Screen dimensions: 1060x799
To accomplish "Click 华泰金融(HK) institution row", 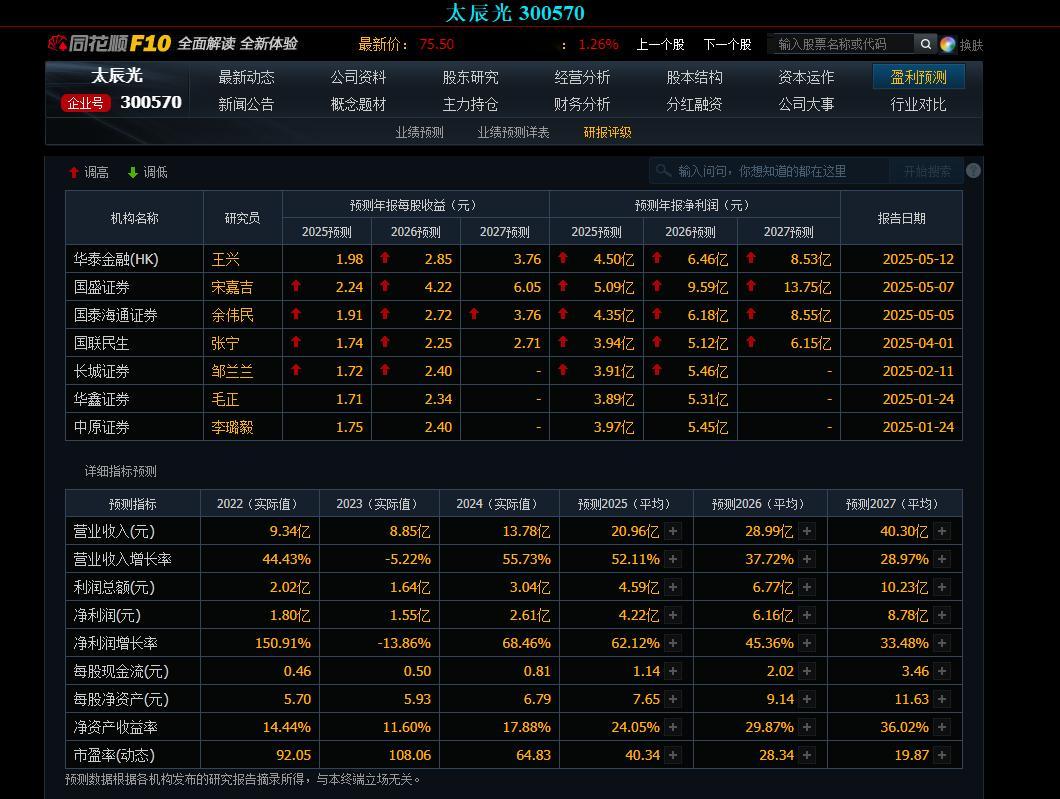I will pos(514,259).
